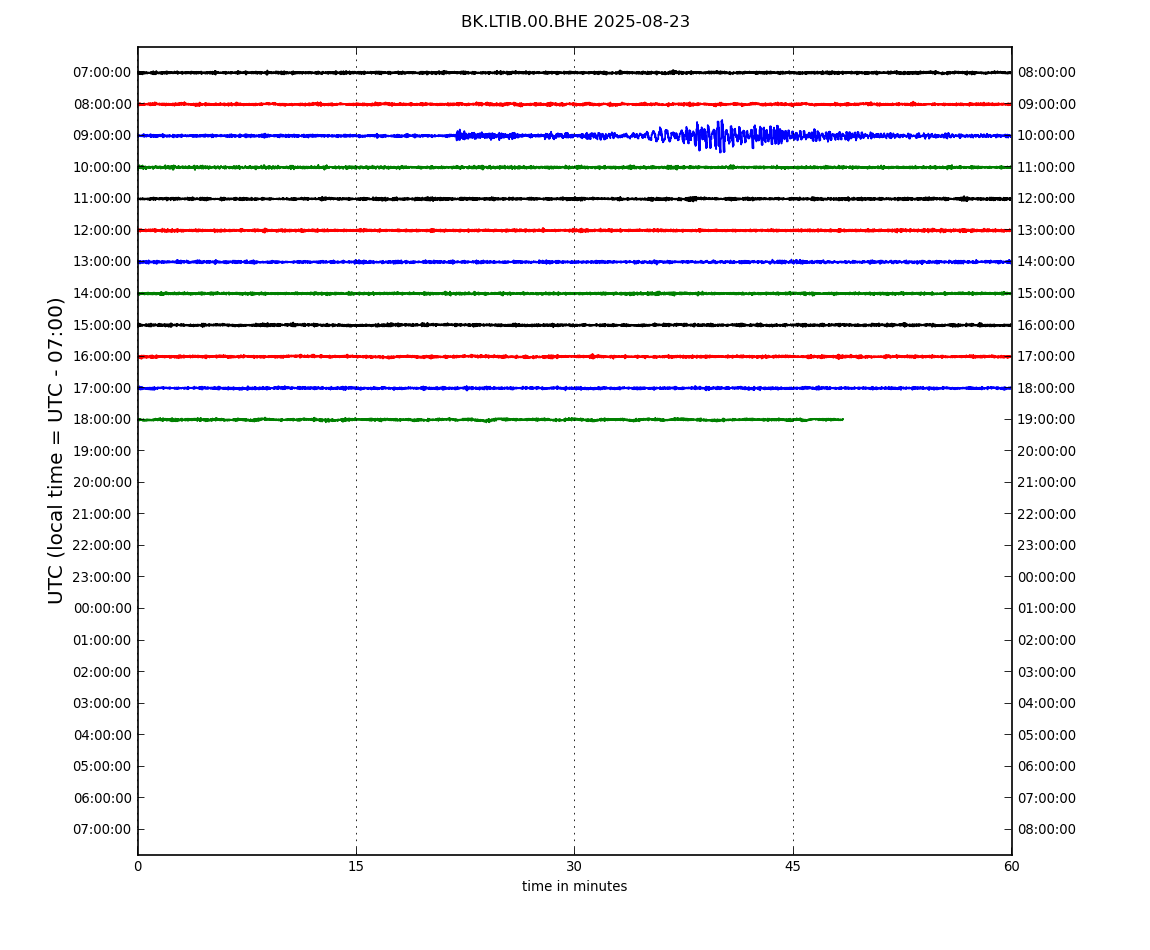
Task: Click the x-axis tick label 45
Action: (793, 866)
